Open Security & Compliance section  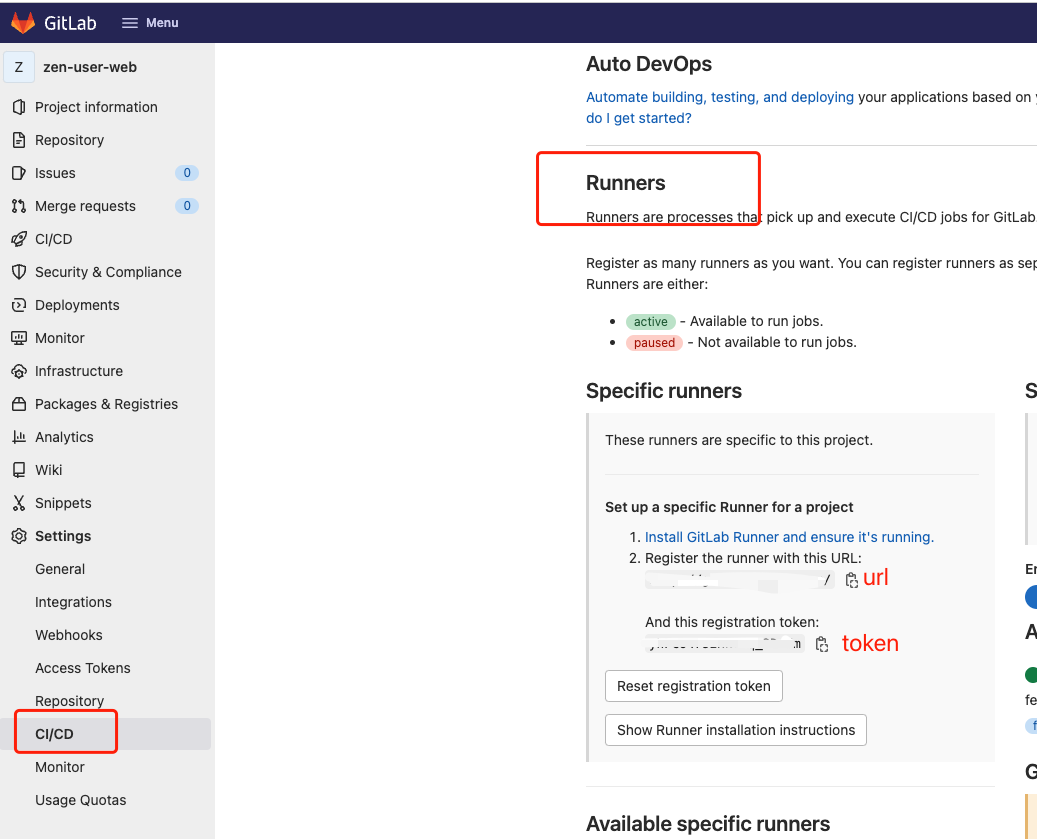coord(108,272)
